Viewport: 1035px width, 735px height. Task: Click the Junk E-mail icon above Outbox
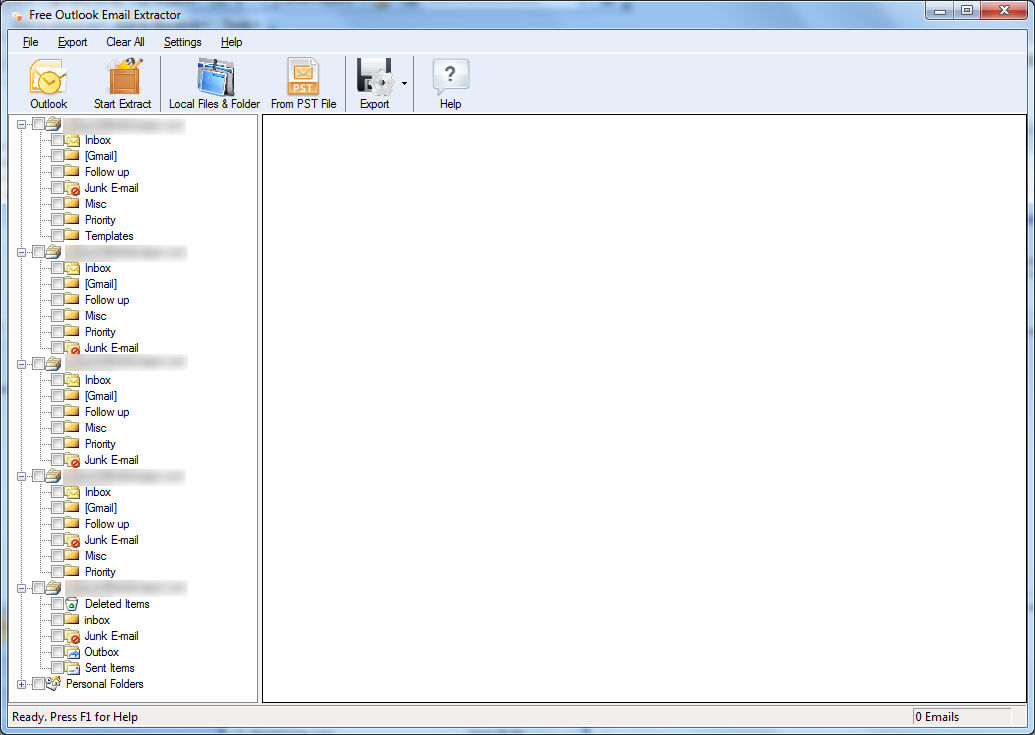coord(72,636)
